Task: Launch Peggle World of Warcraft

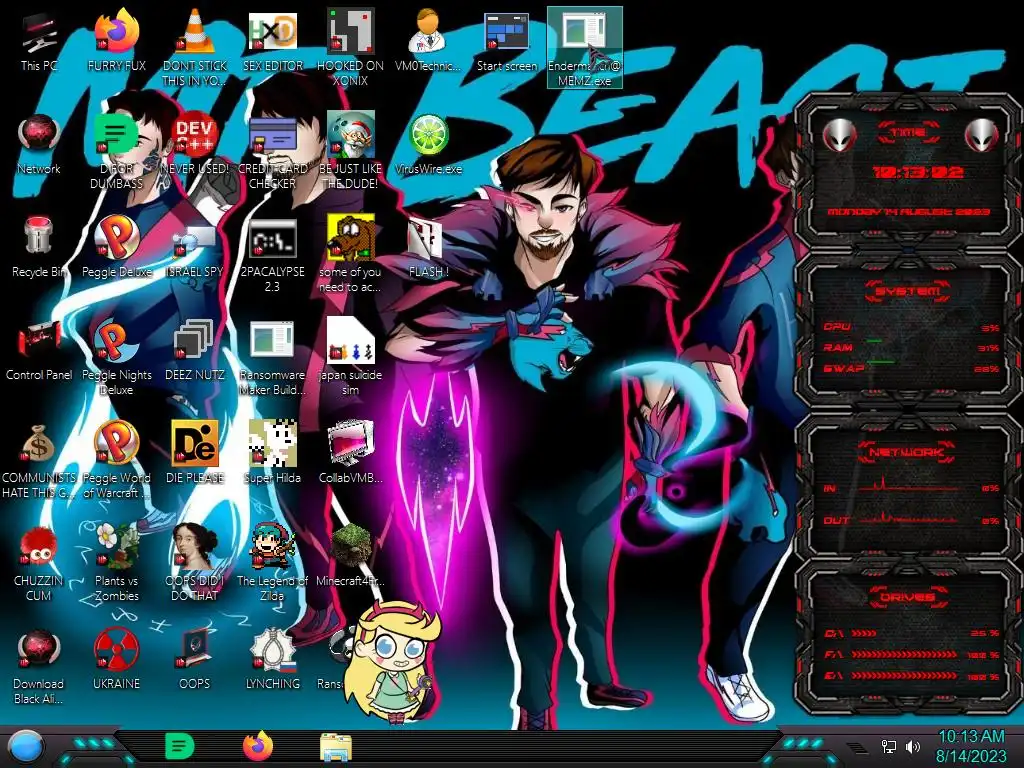Action: [x=116, y=459]
